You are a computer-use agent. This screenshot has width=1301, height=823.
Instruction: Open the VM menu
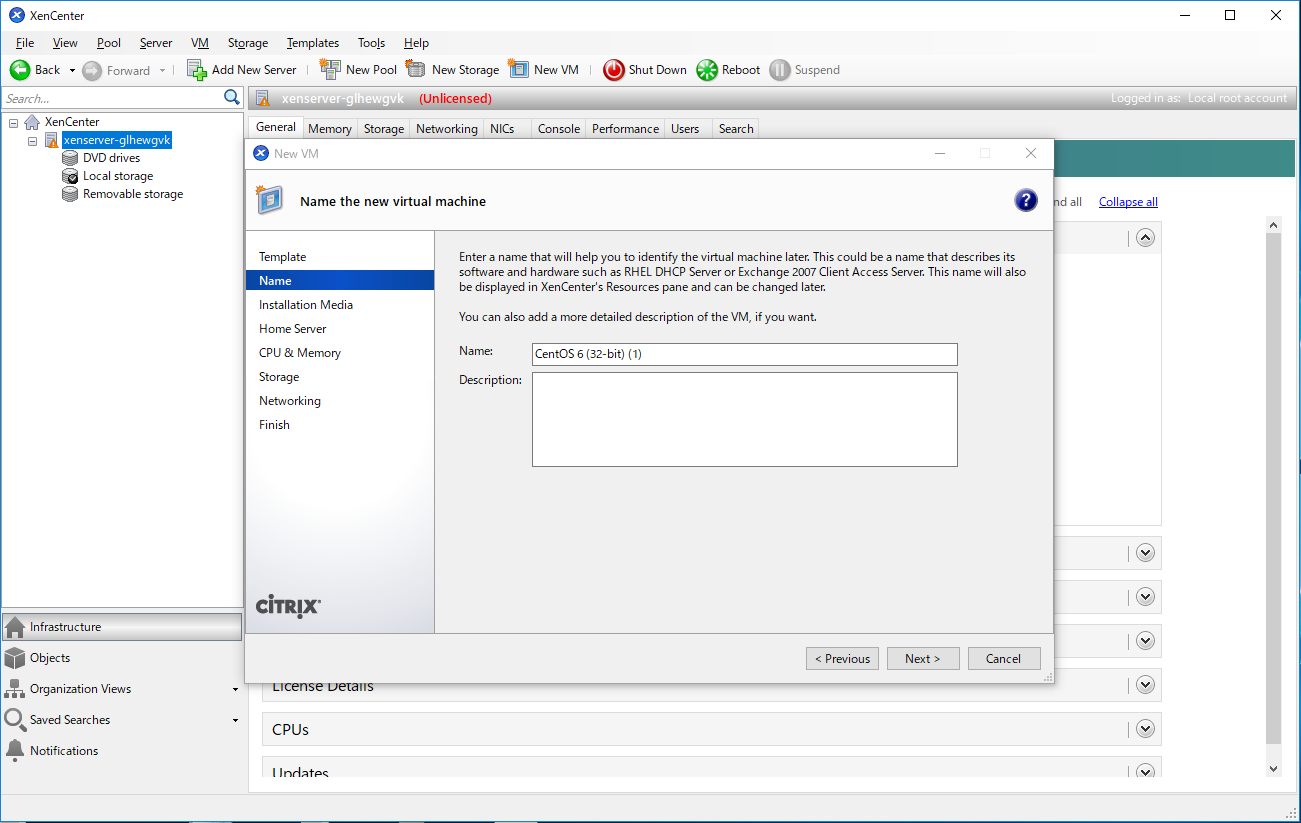click(200, 43)
